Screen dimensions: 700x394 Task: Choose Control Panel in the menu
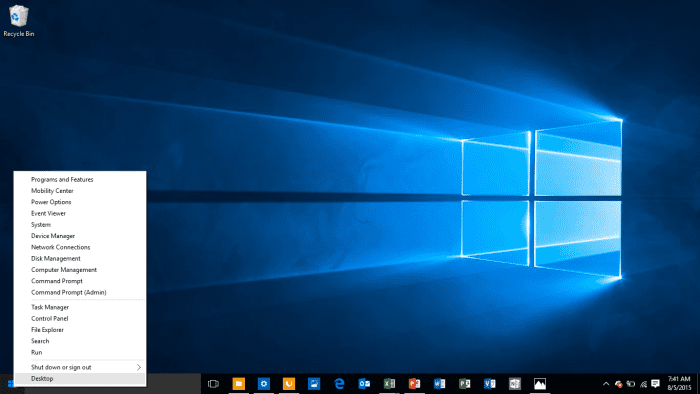80,318
